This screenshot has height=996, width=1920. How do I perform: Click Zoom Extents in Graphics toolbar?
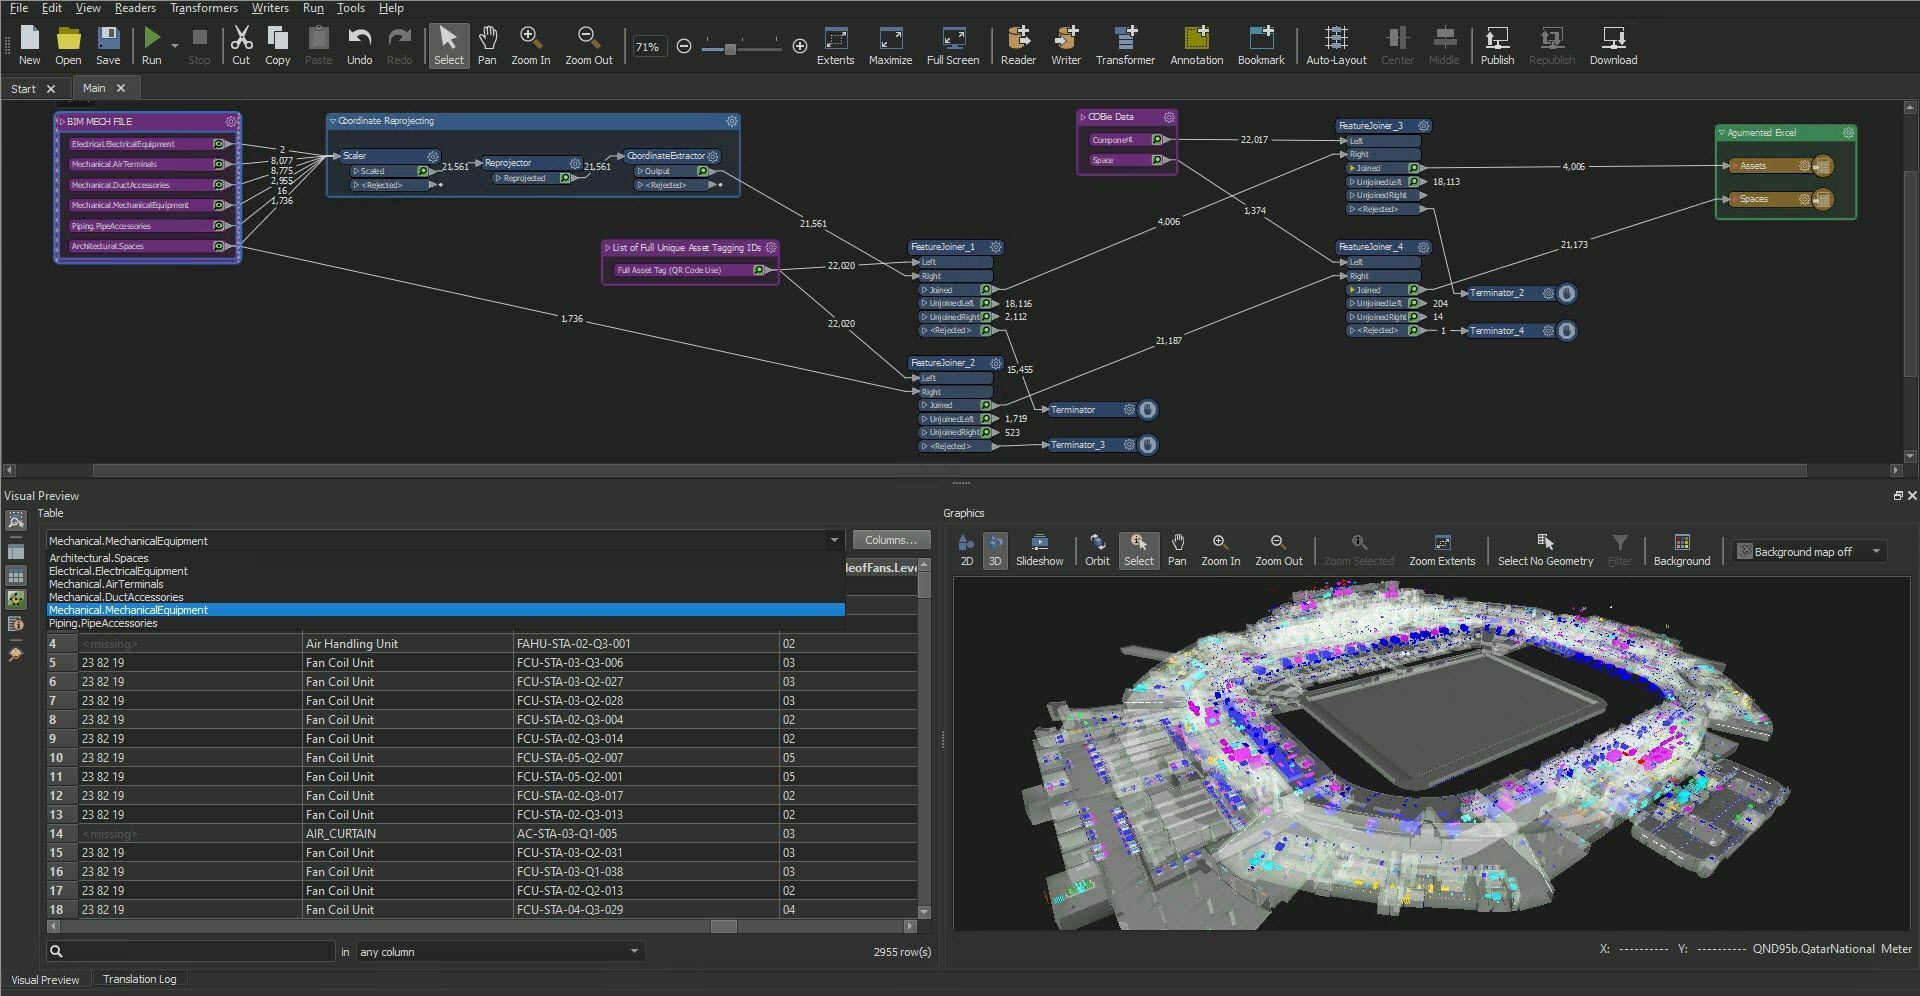(x=1441, y=550)
